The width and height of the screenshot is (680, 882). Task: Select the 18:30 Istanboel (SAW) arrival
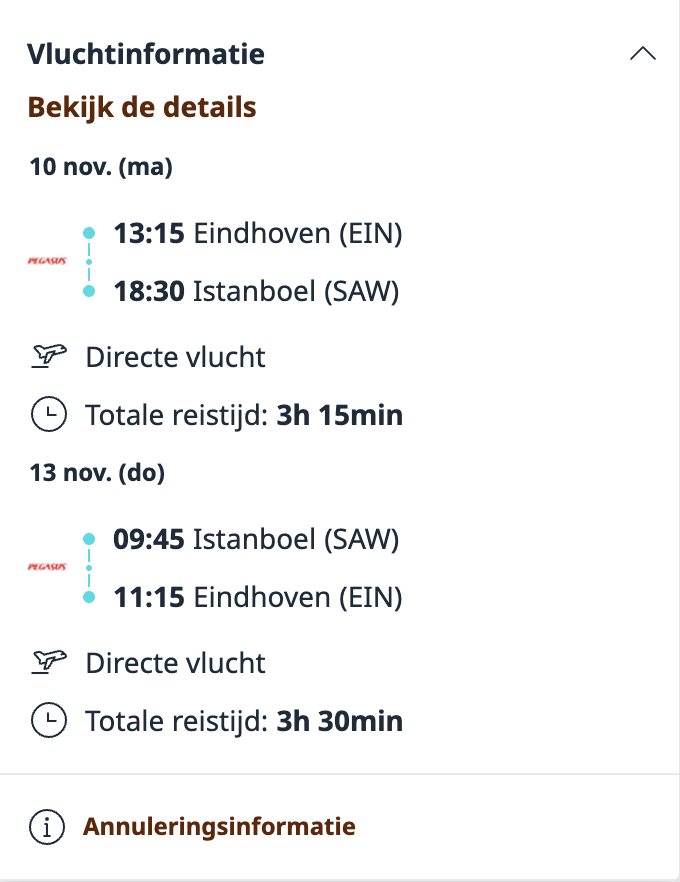[256, 291]
